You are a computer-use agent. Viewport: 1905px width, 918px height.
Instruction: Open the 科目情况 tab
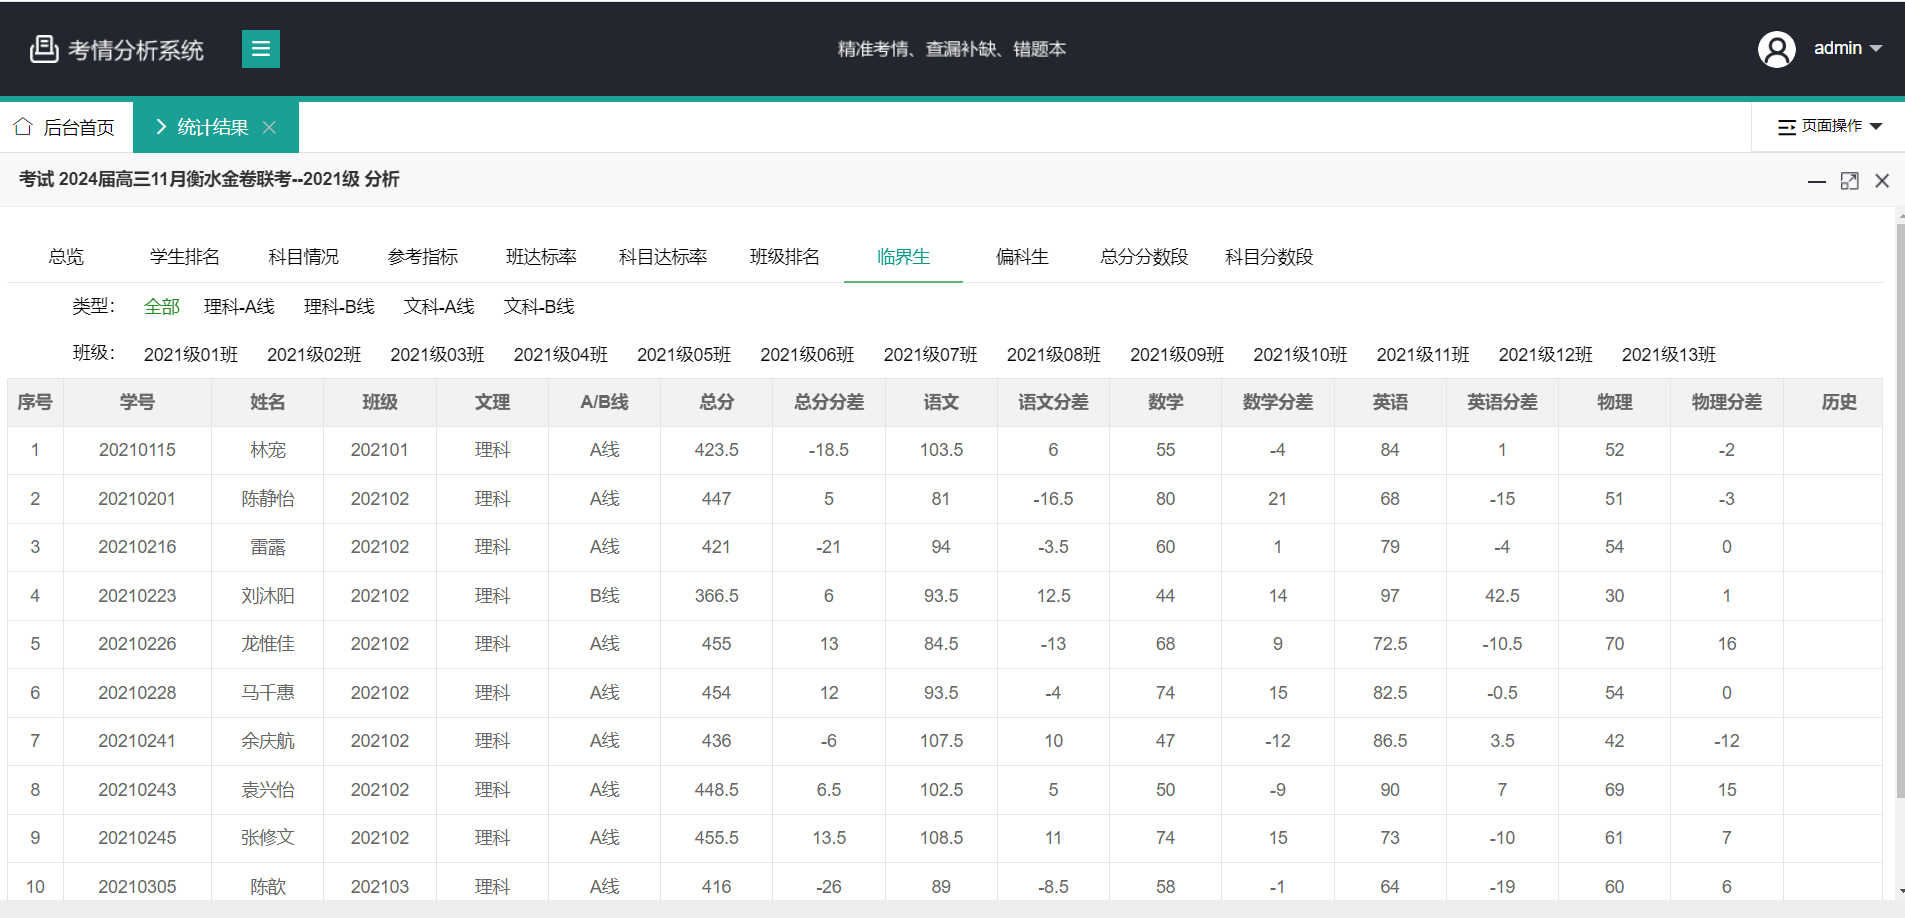tap(304, 257)
